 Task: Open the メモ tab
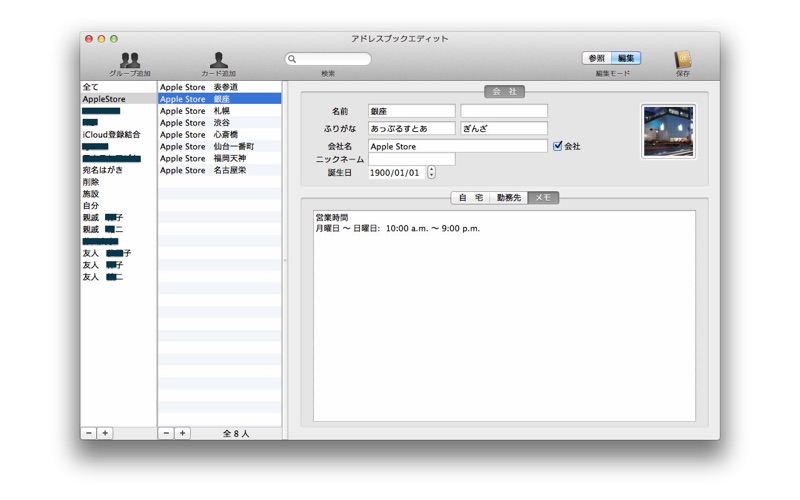543,197
